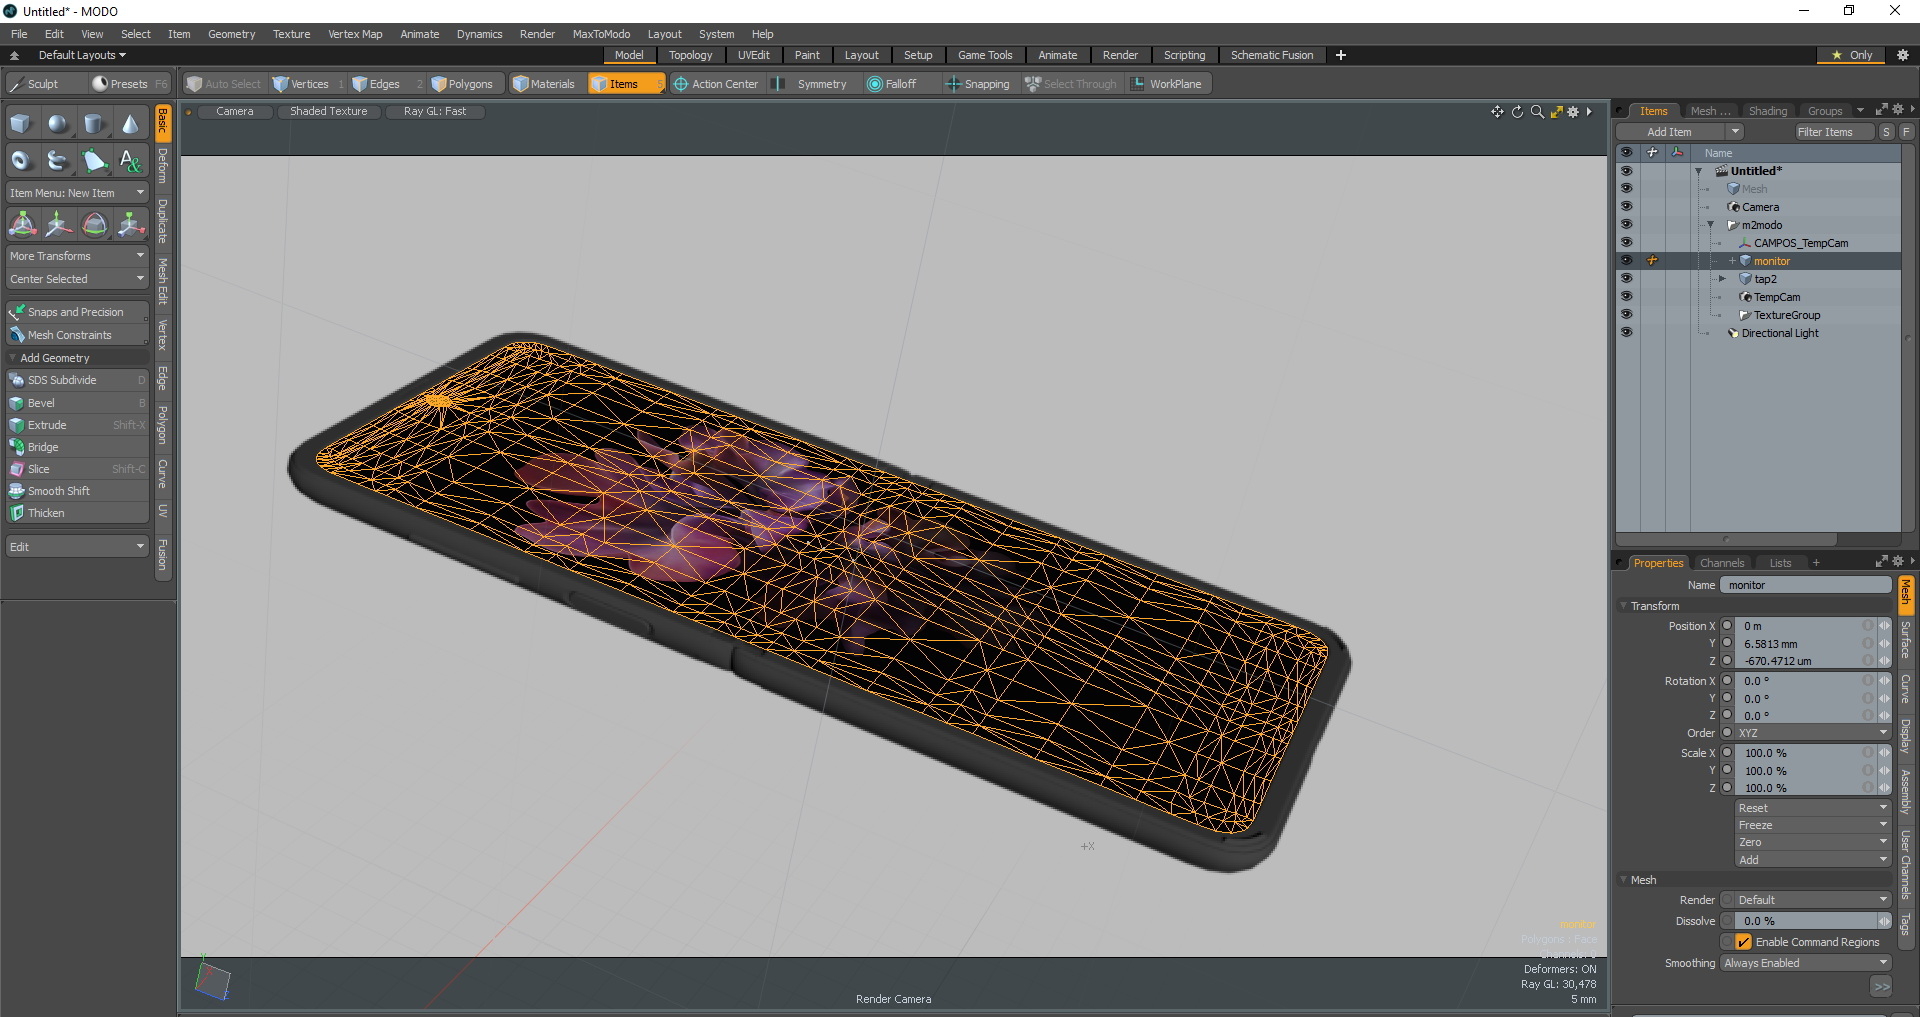Switch to the UVEdit layout tab

[753, 55]
